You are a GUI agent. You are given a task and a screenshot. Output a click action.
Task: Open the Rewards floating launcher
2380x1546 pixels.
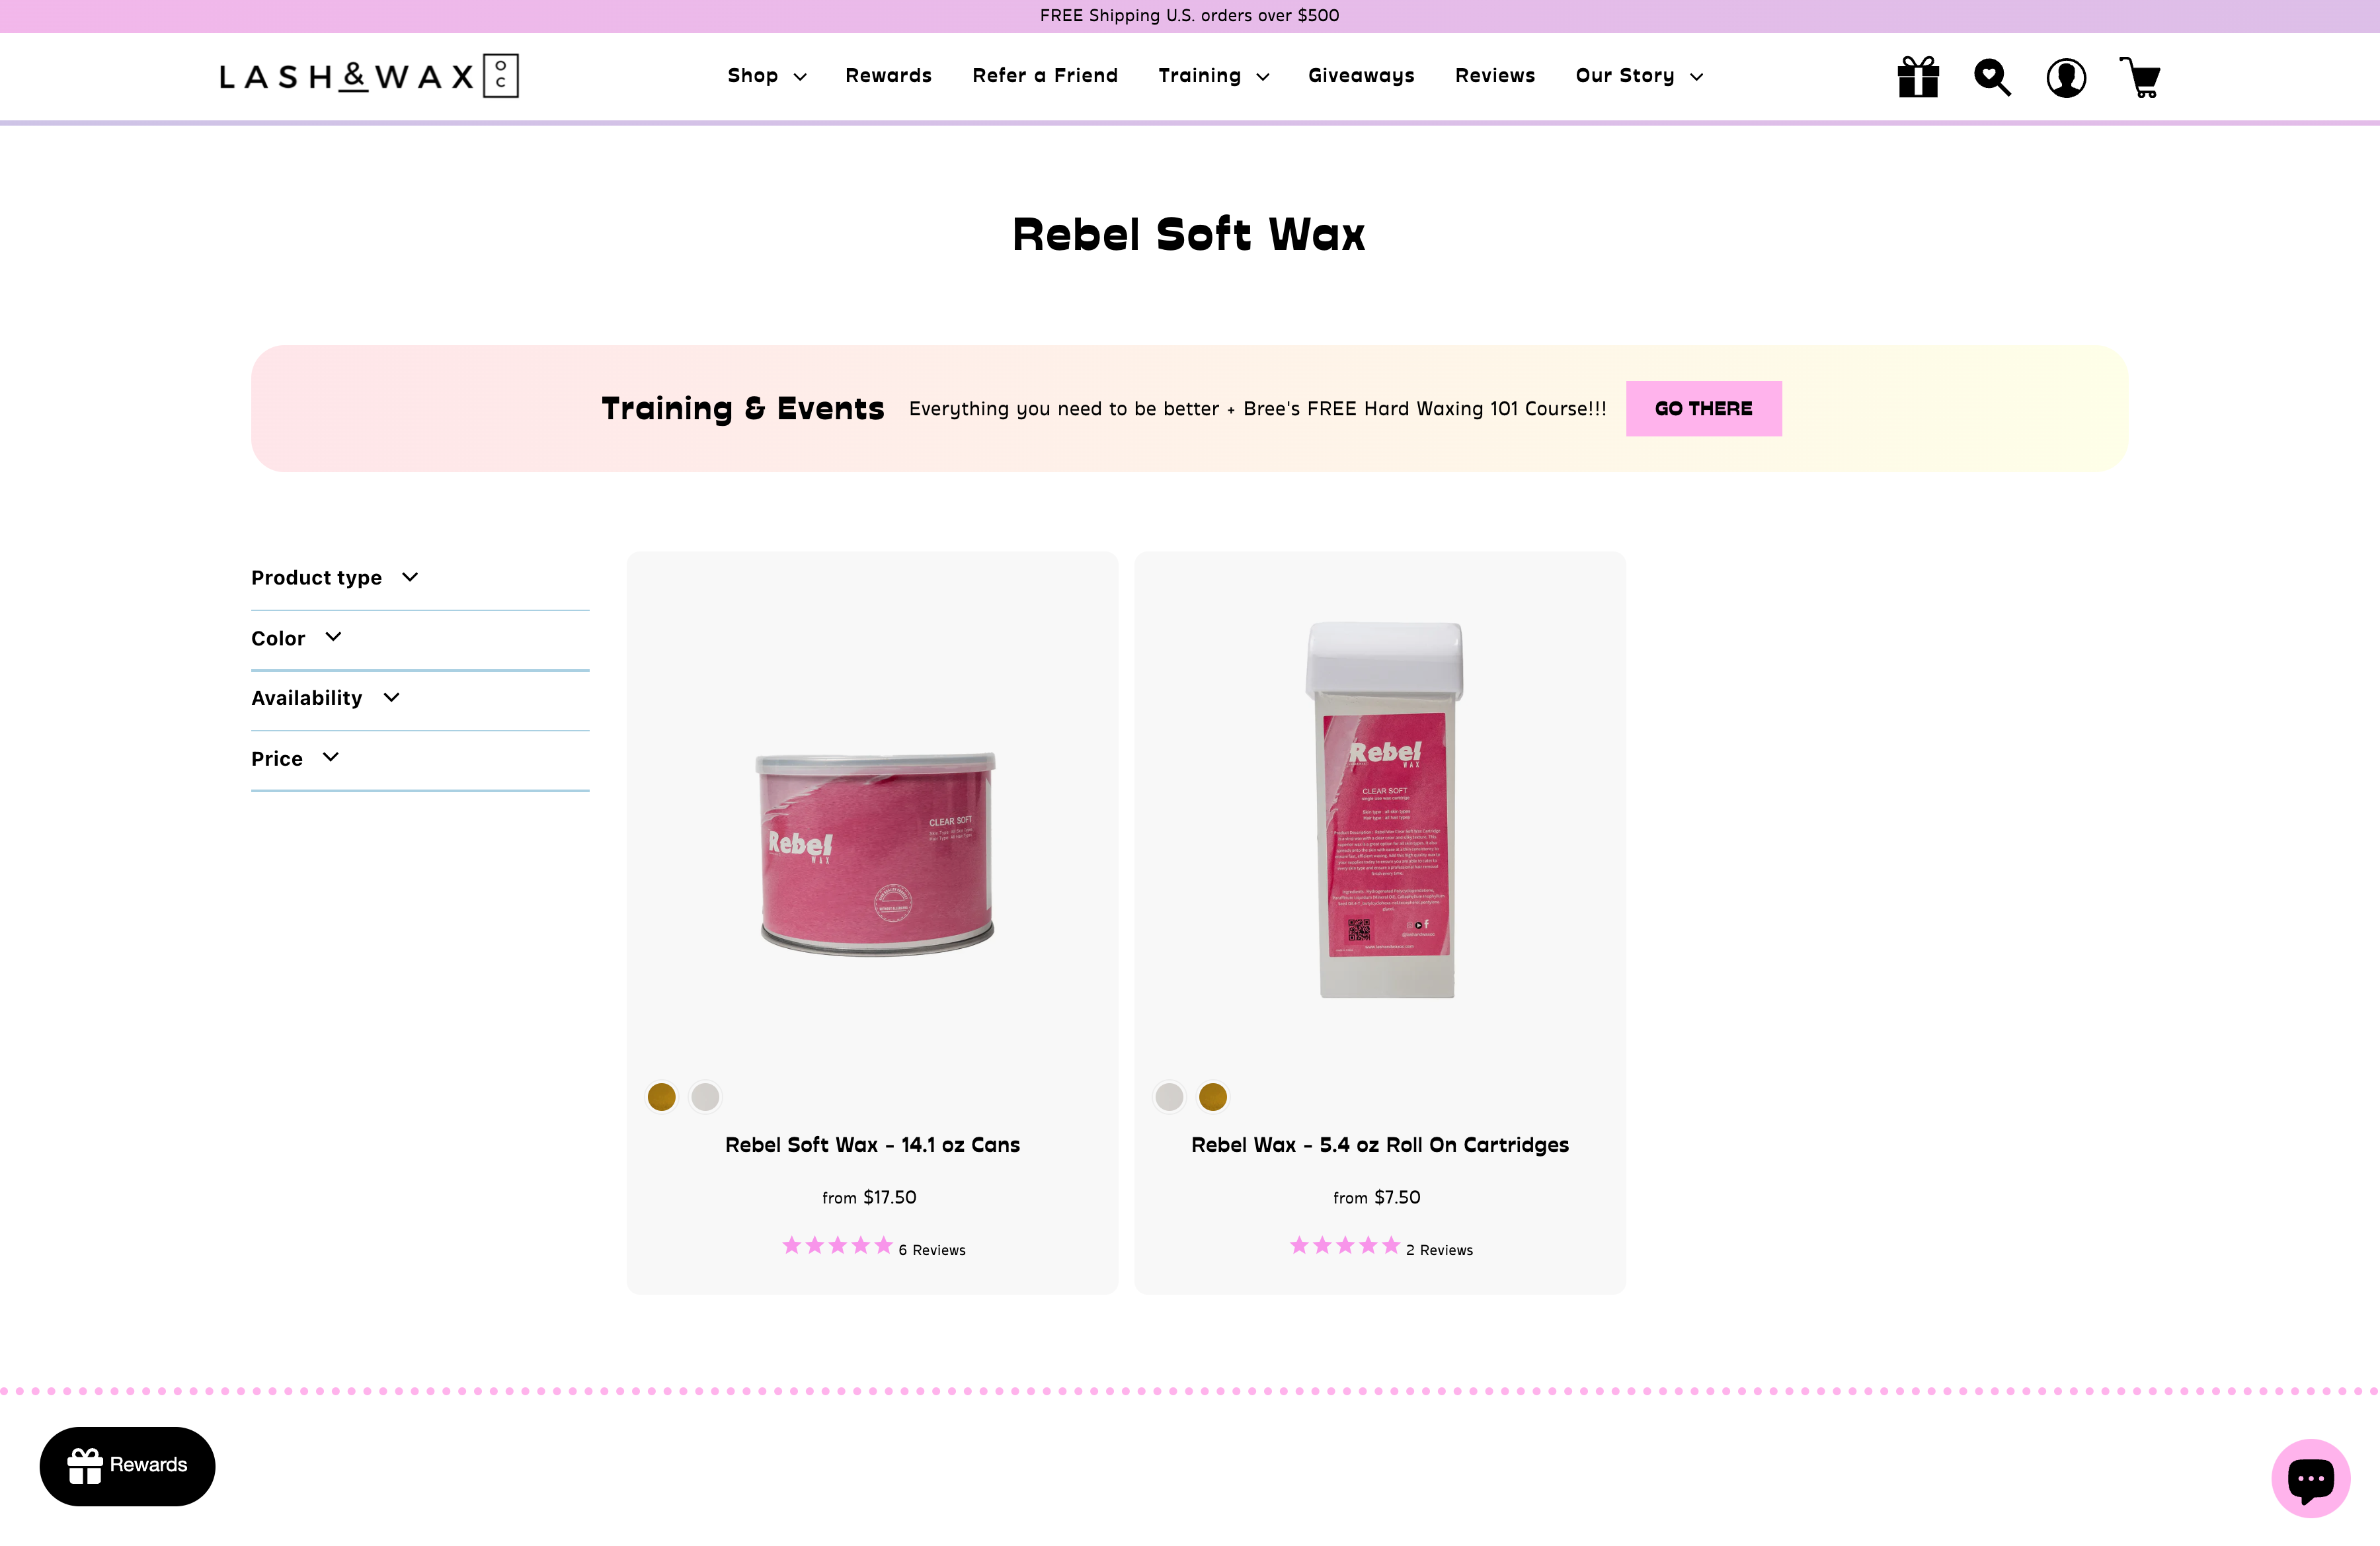coord(127,1465)
